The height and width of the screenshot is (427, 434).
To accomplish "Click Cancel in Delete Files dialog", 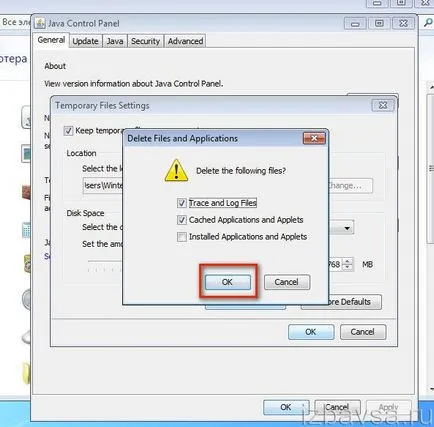I will [287, 282].
